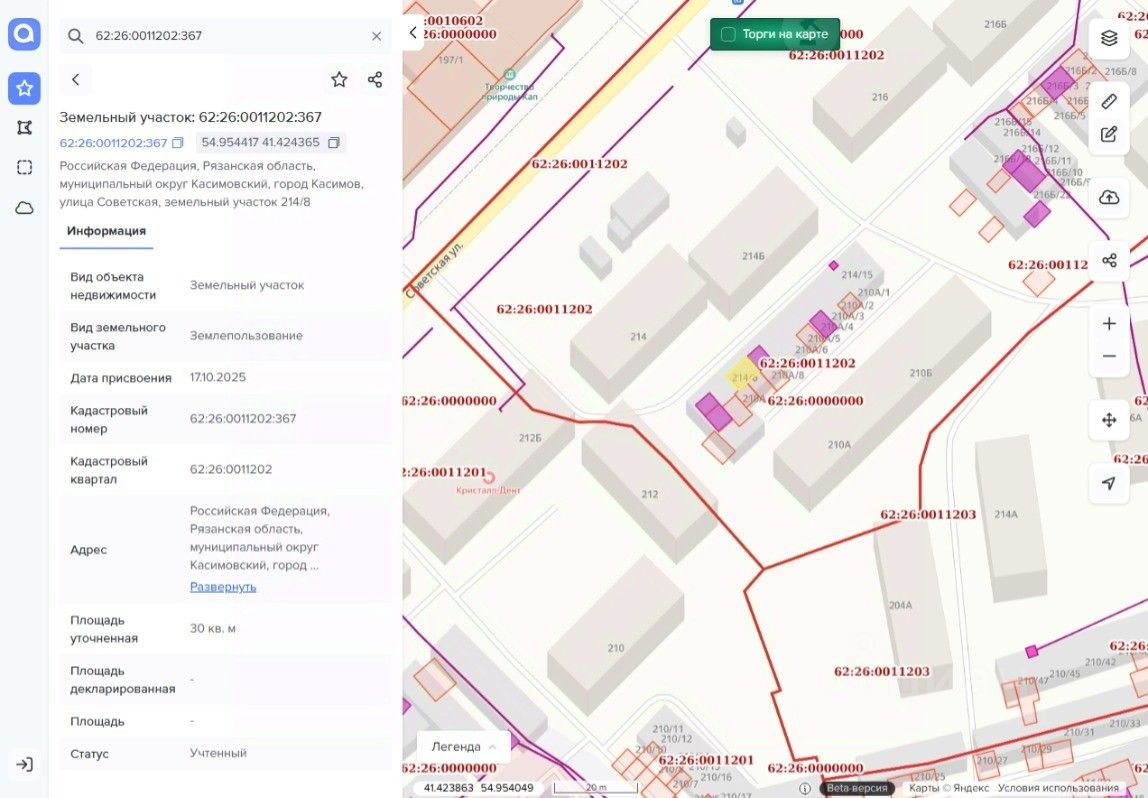Click the magenta parcel near 210/45

pos(1032,652)
